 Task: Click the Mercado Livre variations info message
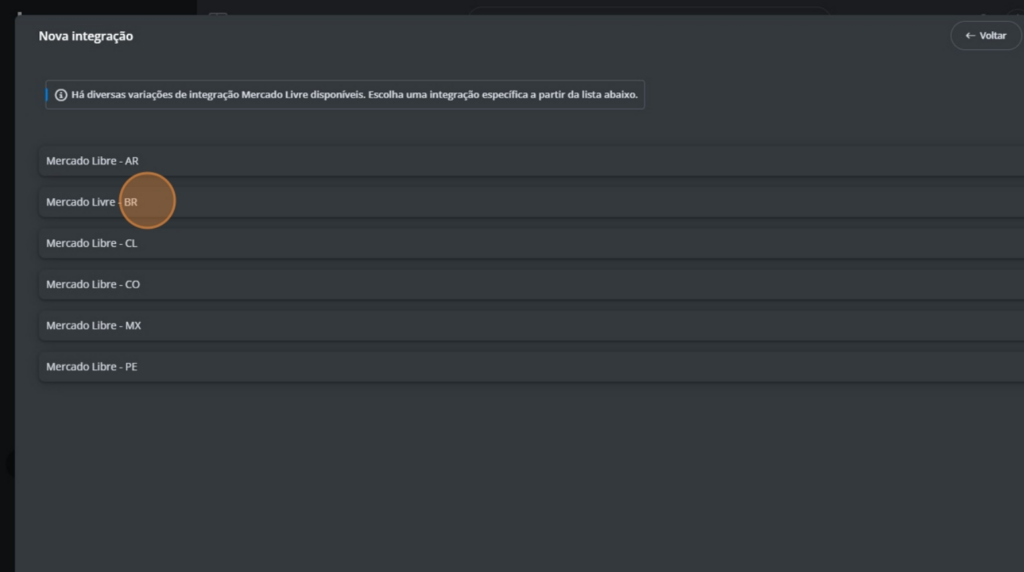354,95
